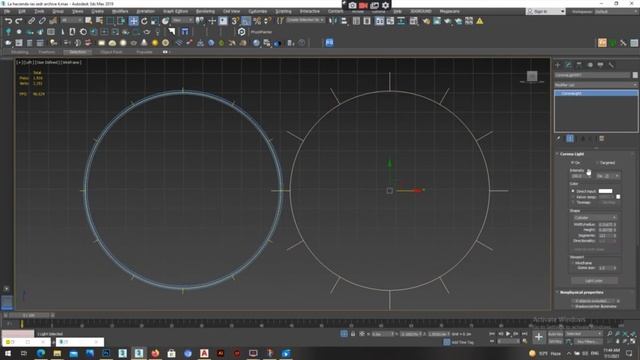Select the Direct input color radio
This screenshot has height=360, width=640.
click(x=573, y=191)
